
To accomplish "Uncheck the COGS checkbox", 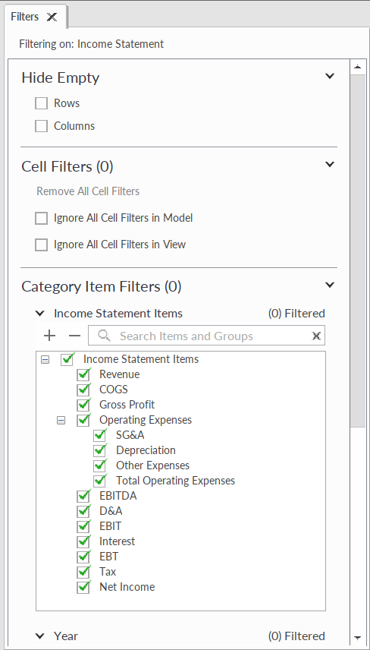I will 83,390.
